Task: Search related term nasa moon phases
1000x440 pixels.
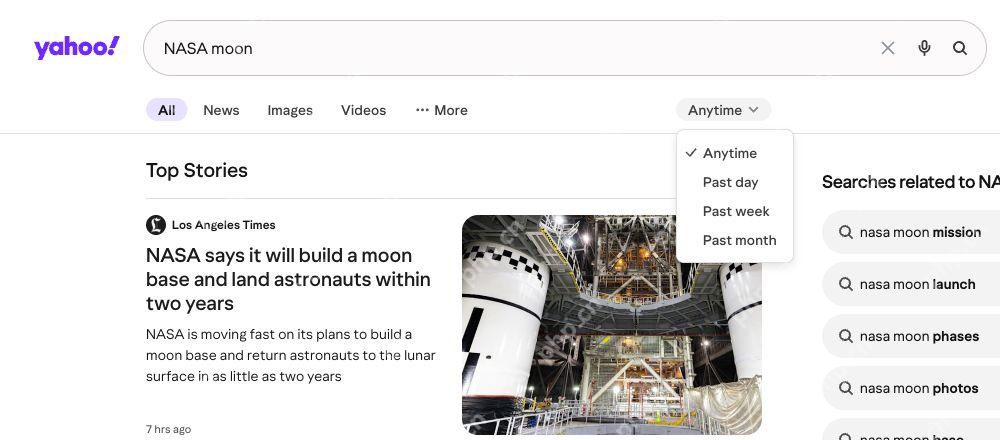Action: [919, 336]
